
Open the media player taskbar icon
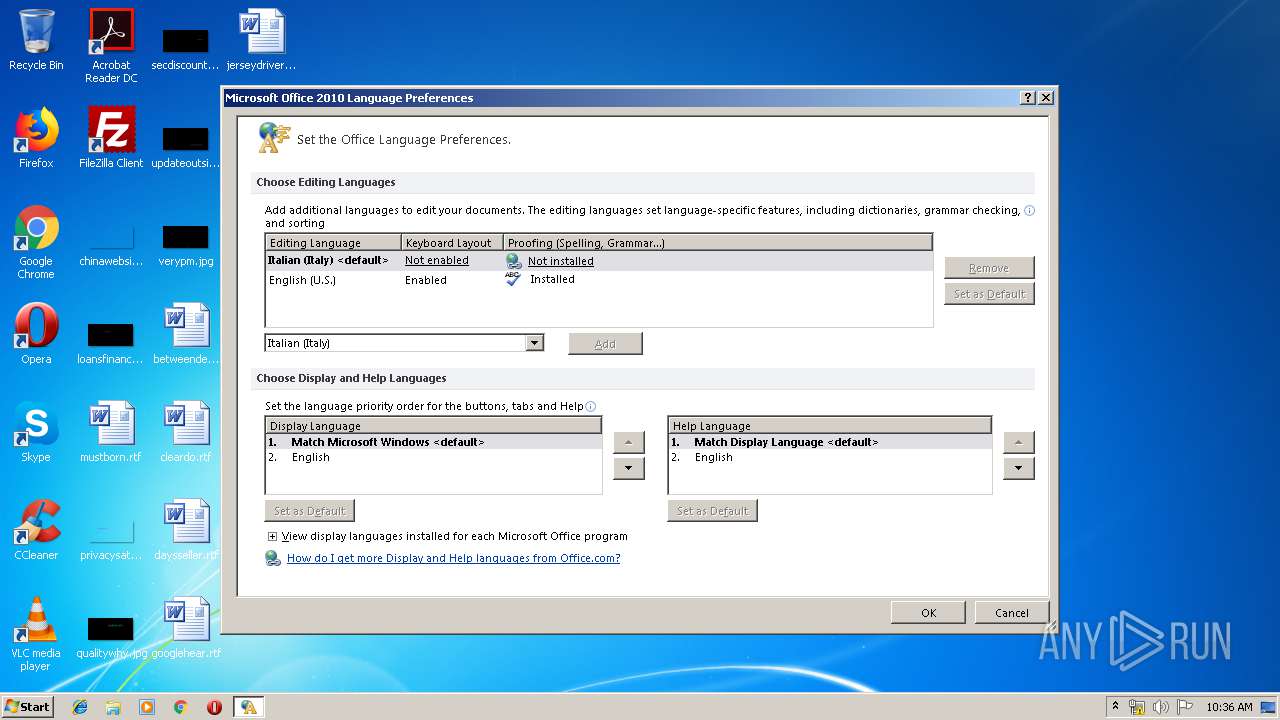[x=147, y=707]
